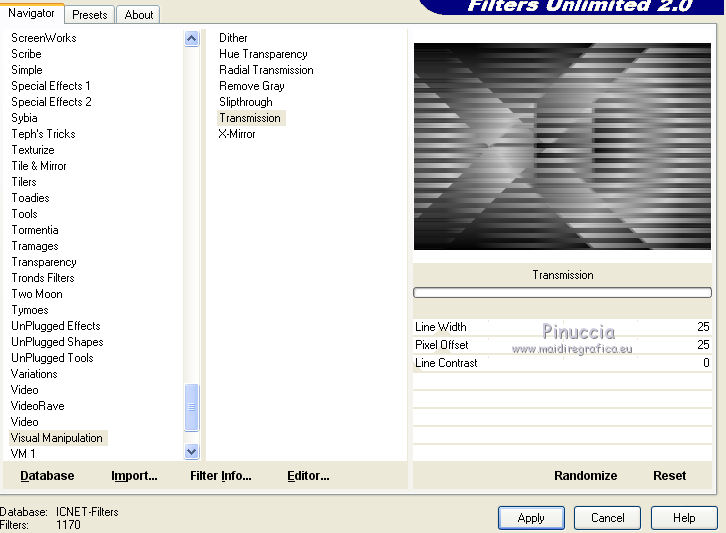Select the Variations category
The image size is (726, 533).
click(34, 374)
